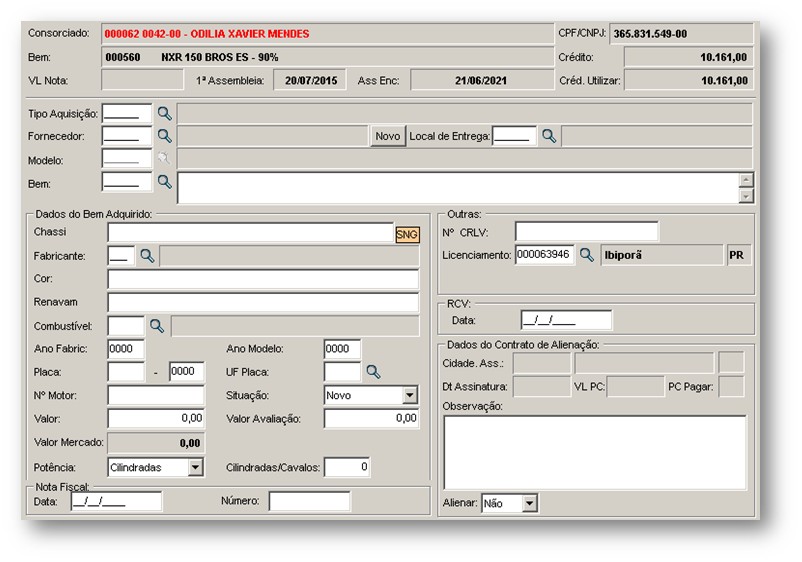Click the UF Placa field
Viewport: 802px width, 562px height.
point(342,372)
